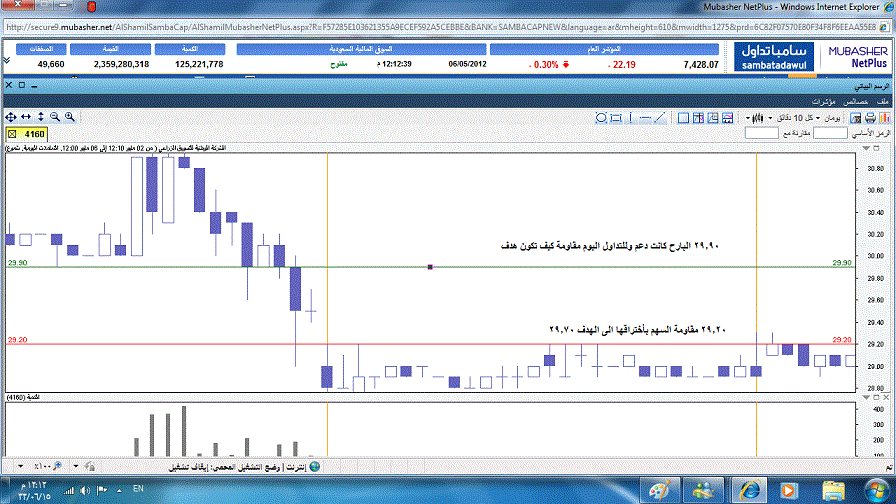896x504 pixels.
Task: Click the 4160 symbol tag
Action: point(26,134)
